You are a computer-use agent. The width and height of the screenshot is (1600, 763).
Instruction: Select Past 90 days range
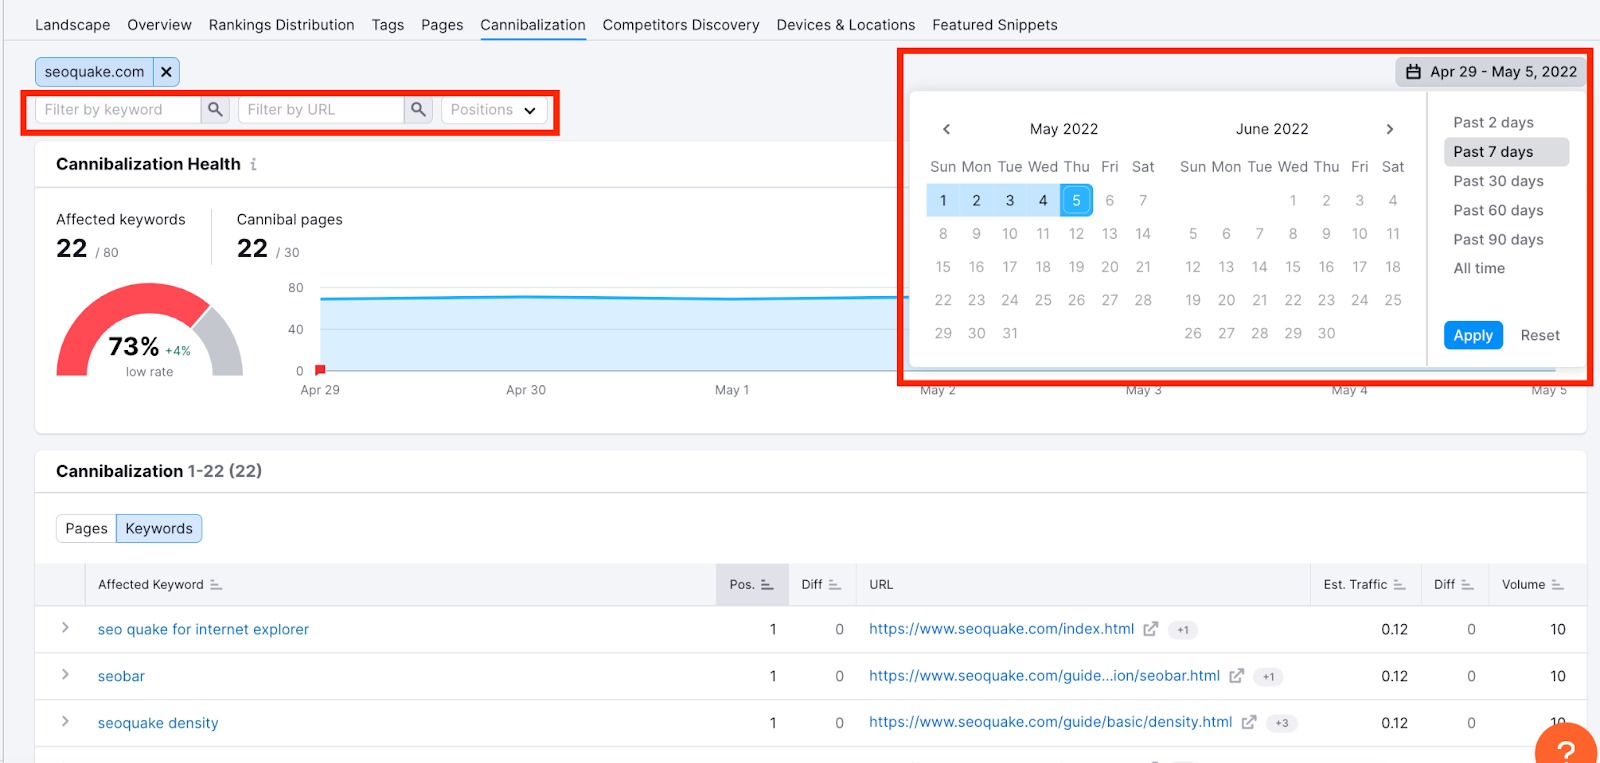tap(1498, 240)
